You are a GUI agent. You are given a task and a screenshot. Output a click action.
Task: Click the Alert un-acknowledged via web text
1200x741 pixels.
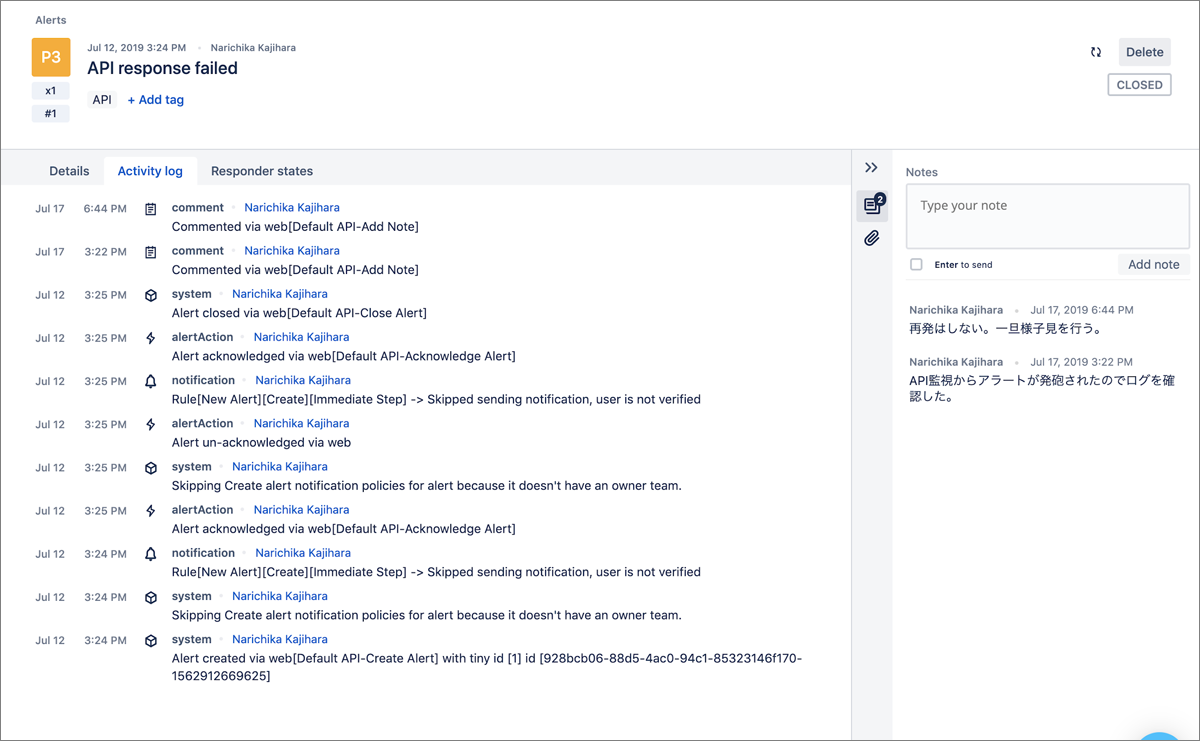click(x=261, y=442)
